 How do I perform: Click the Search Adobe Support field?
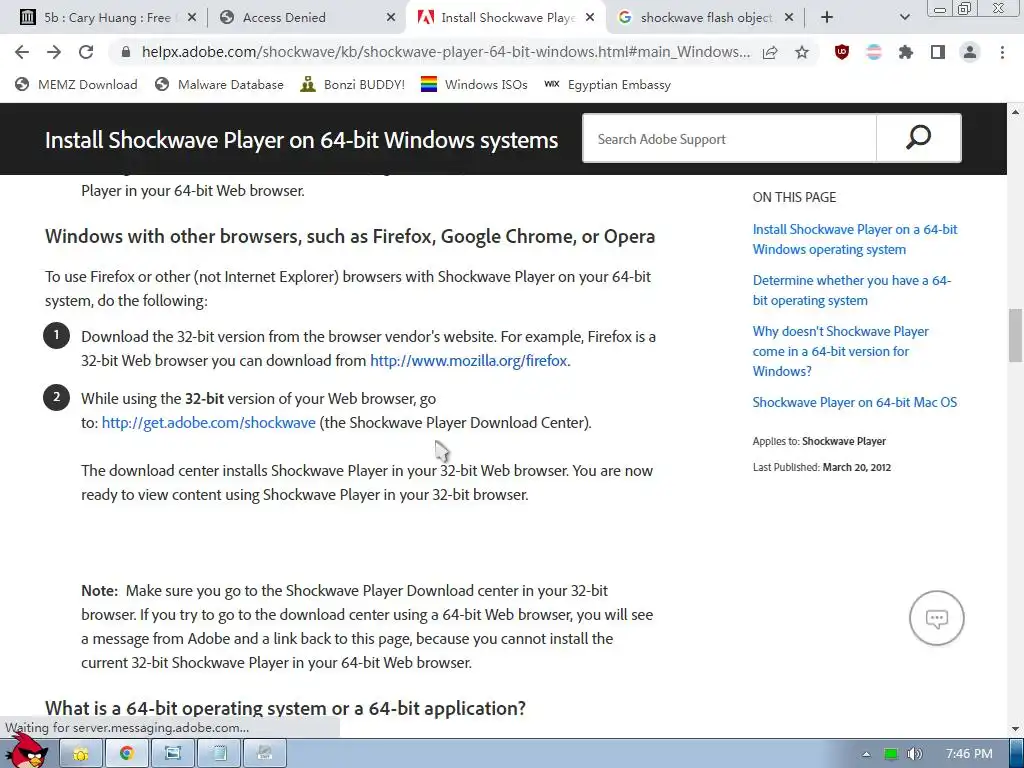click(x=729, y=138)
